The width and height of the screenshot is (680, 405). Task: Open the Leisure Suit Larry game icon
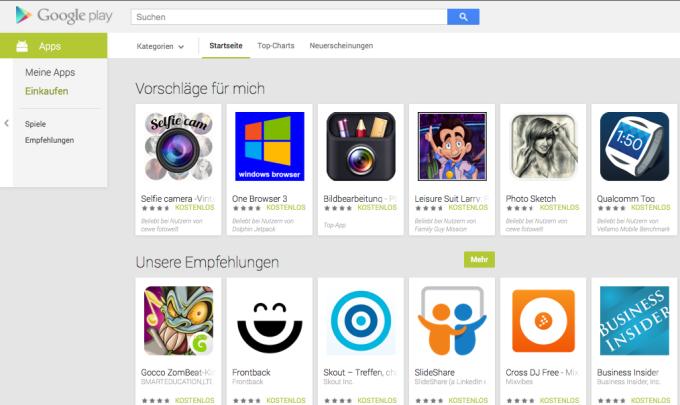click(x=452, y=147)
